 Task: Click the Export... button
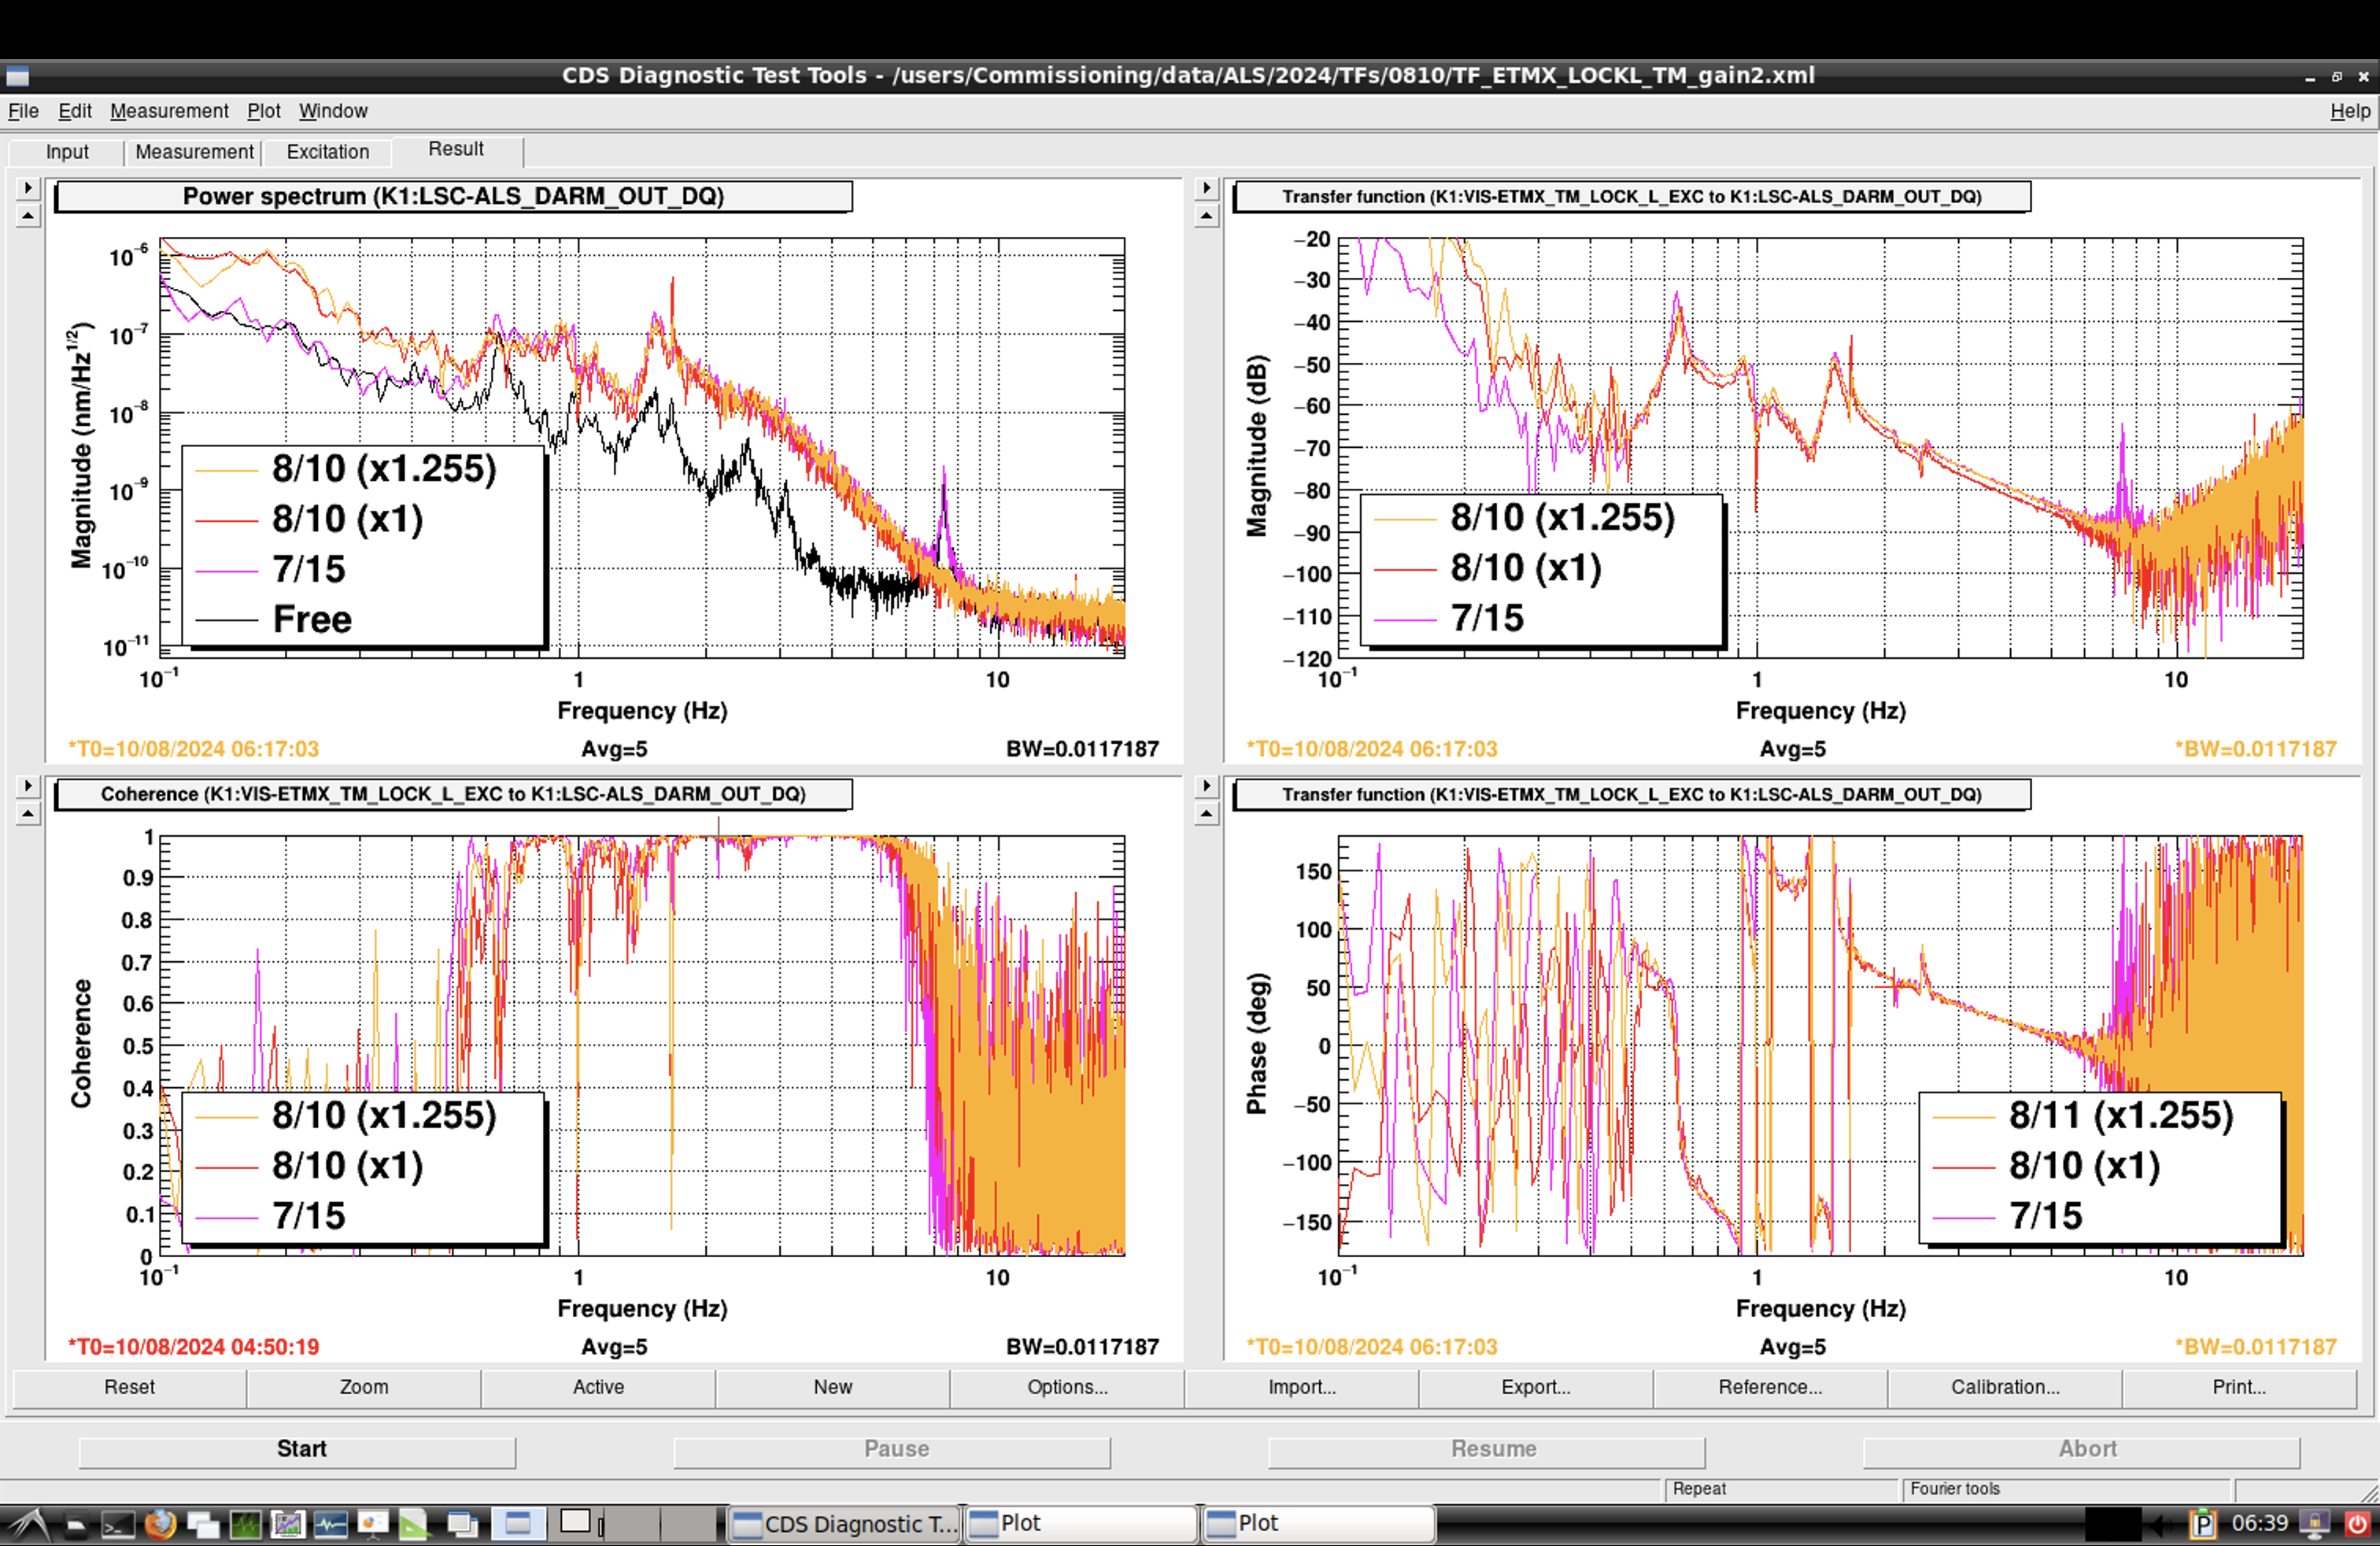[x=1535, y=1387]
